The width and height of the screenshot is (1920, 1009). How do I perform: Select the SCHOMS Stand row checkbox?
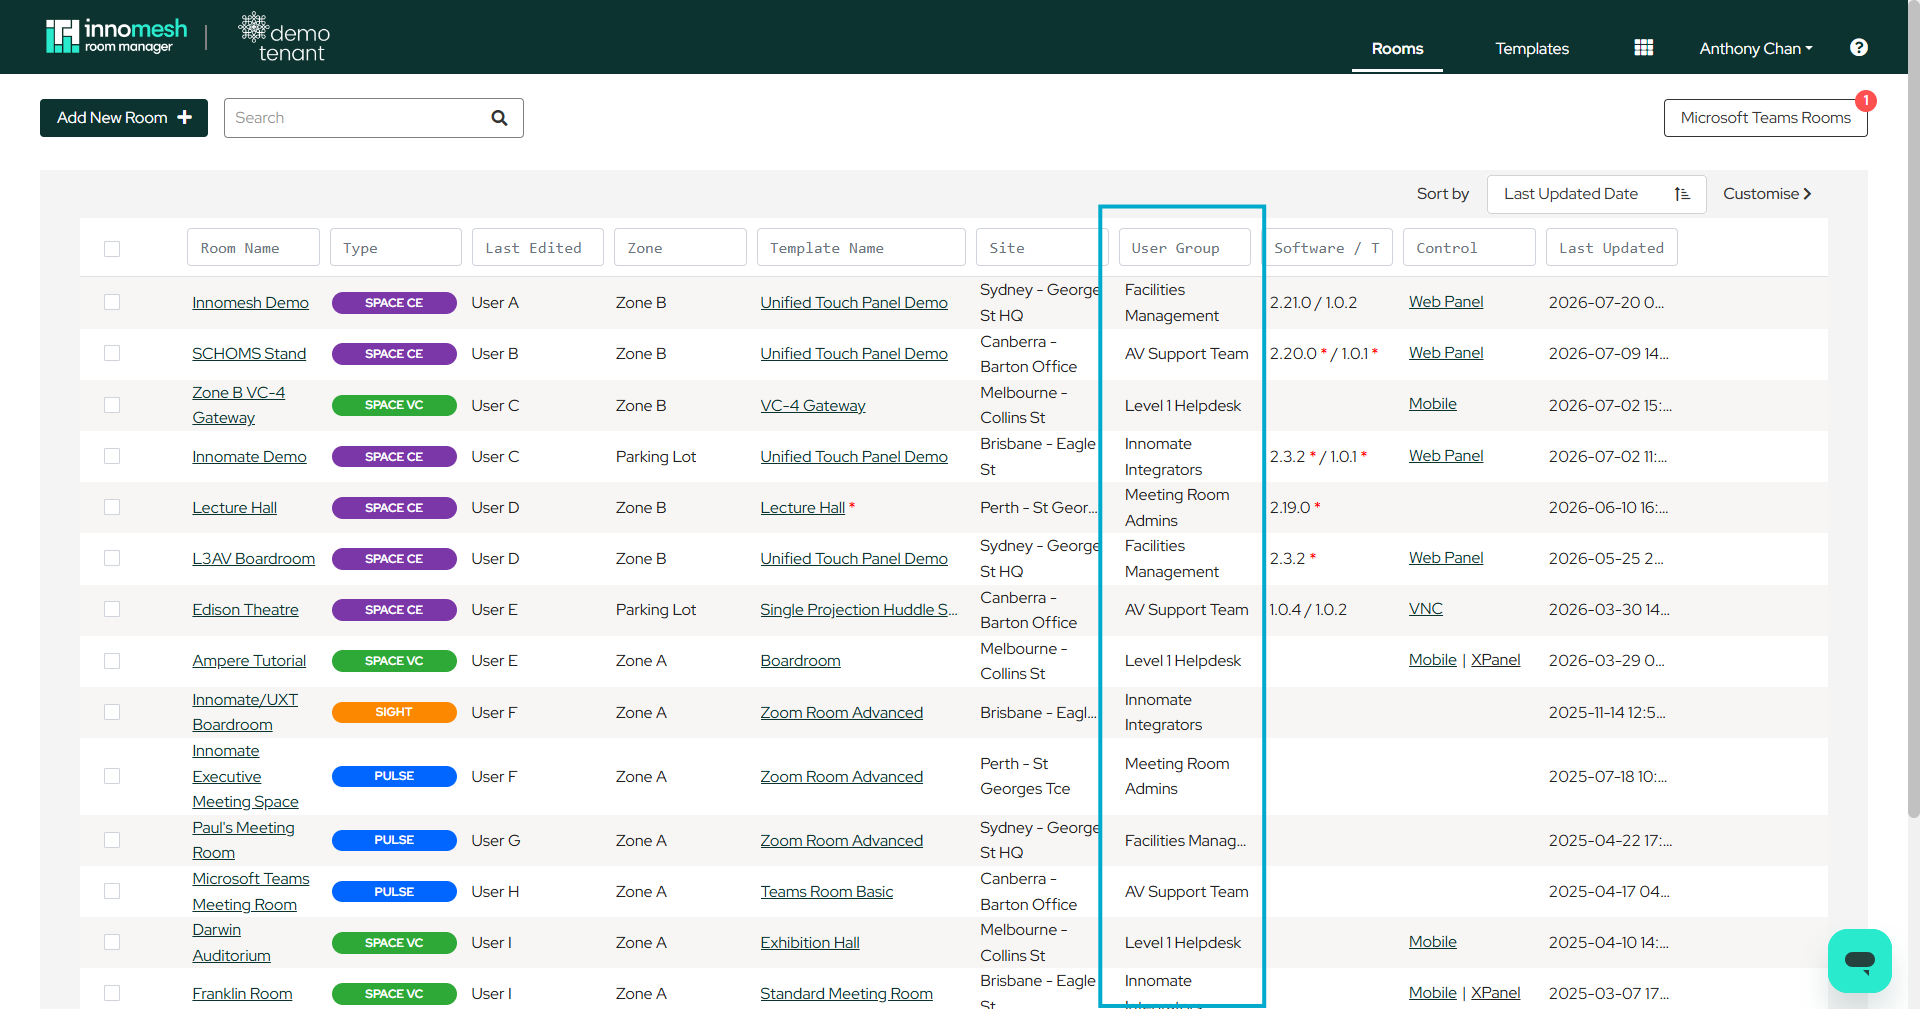click(x=112, y=353)
